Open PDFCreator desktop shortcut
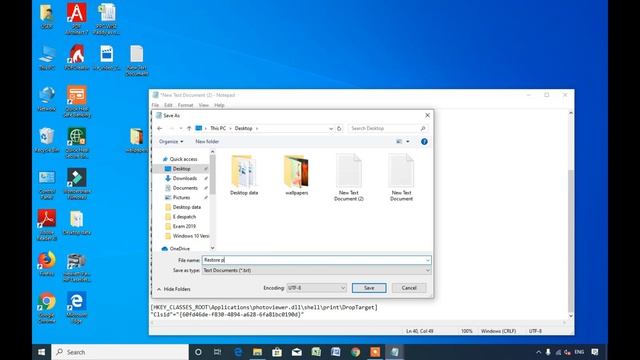The width and height of the screenshot is (640, 360). (77, 58)
